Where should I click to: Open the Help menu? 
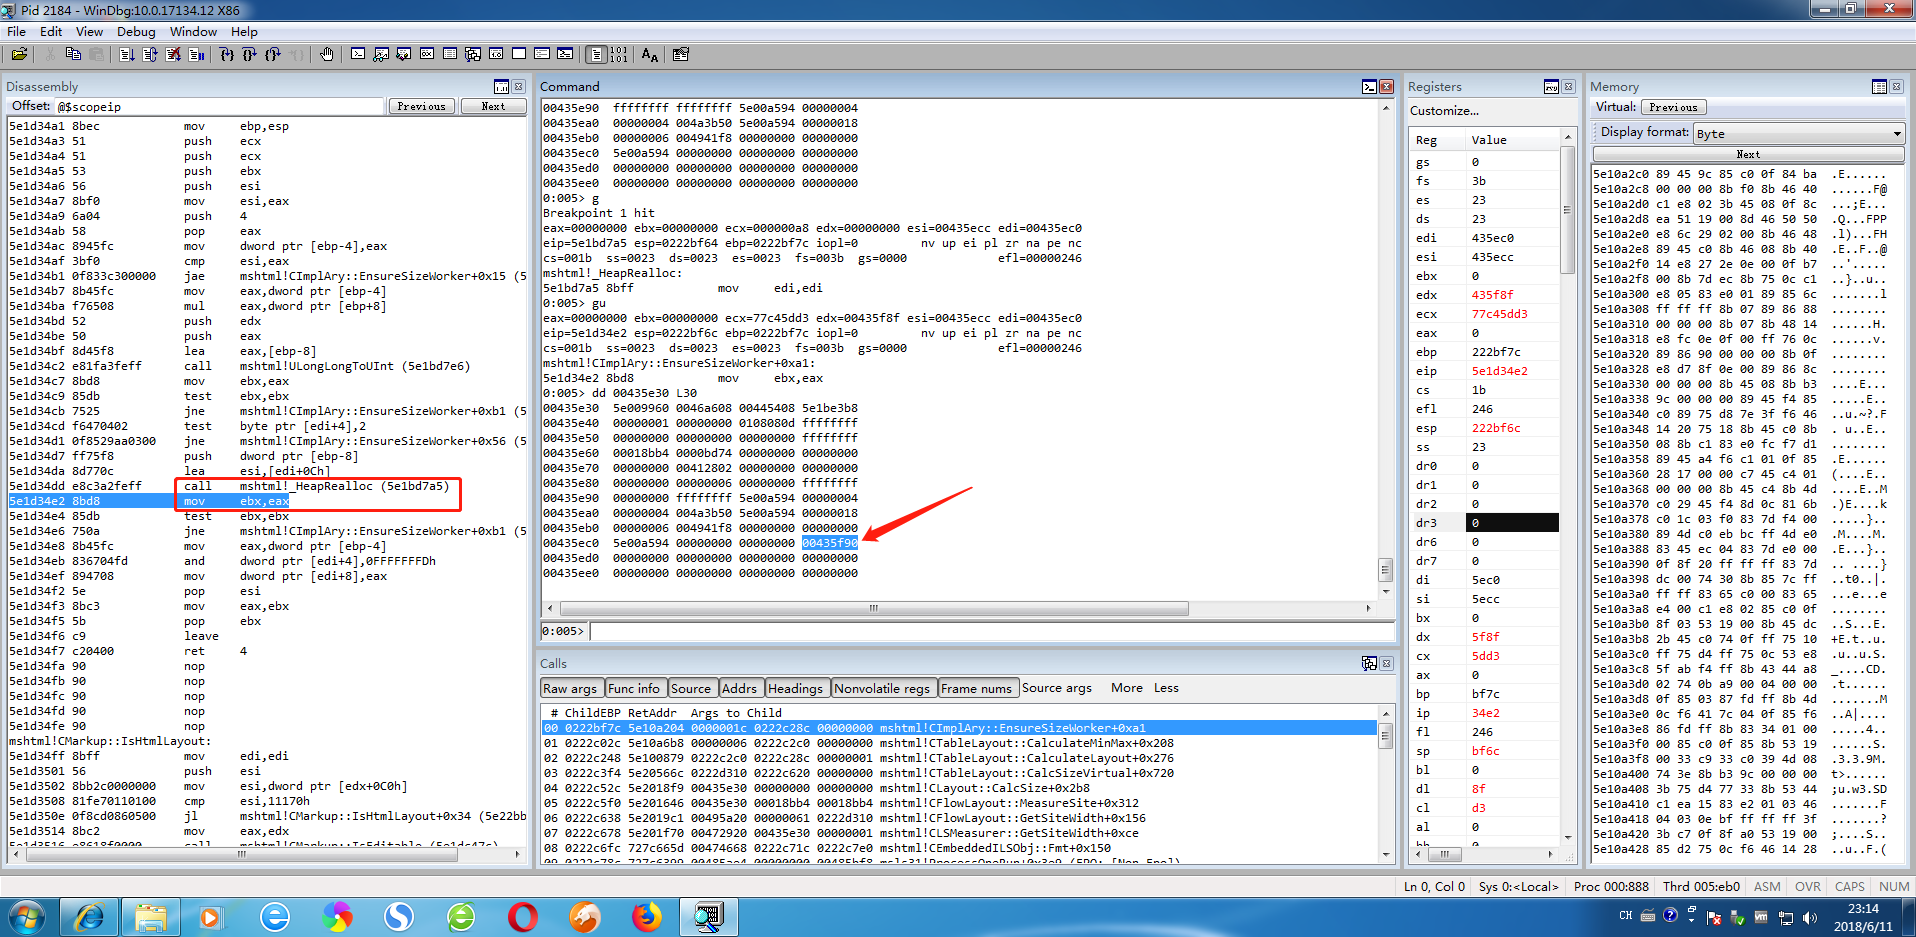244,32
